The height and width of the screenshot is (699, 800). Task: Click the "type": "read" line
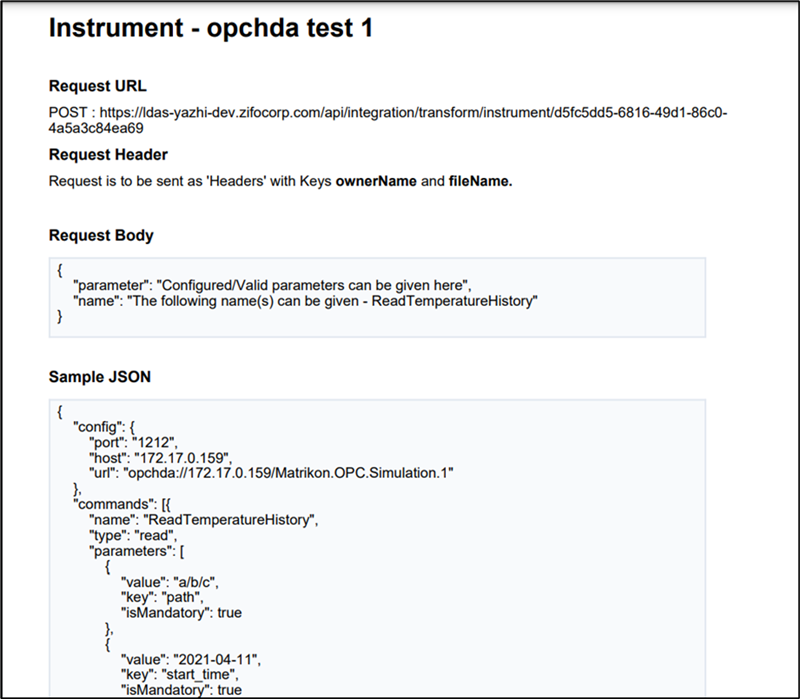tap(133, 536)
